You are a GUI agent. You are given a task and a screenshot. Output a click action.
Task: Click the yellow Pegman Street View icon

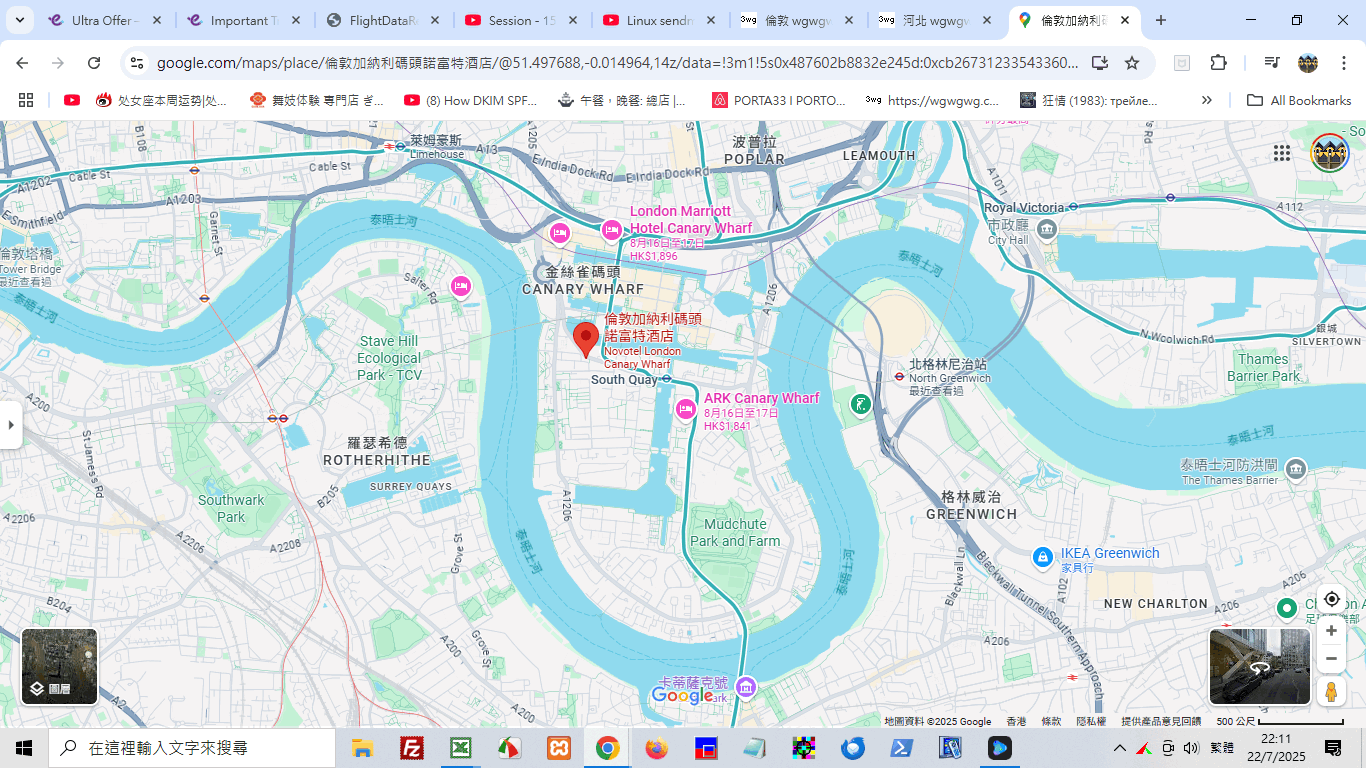point(1331,691)
